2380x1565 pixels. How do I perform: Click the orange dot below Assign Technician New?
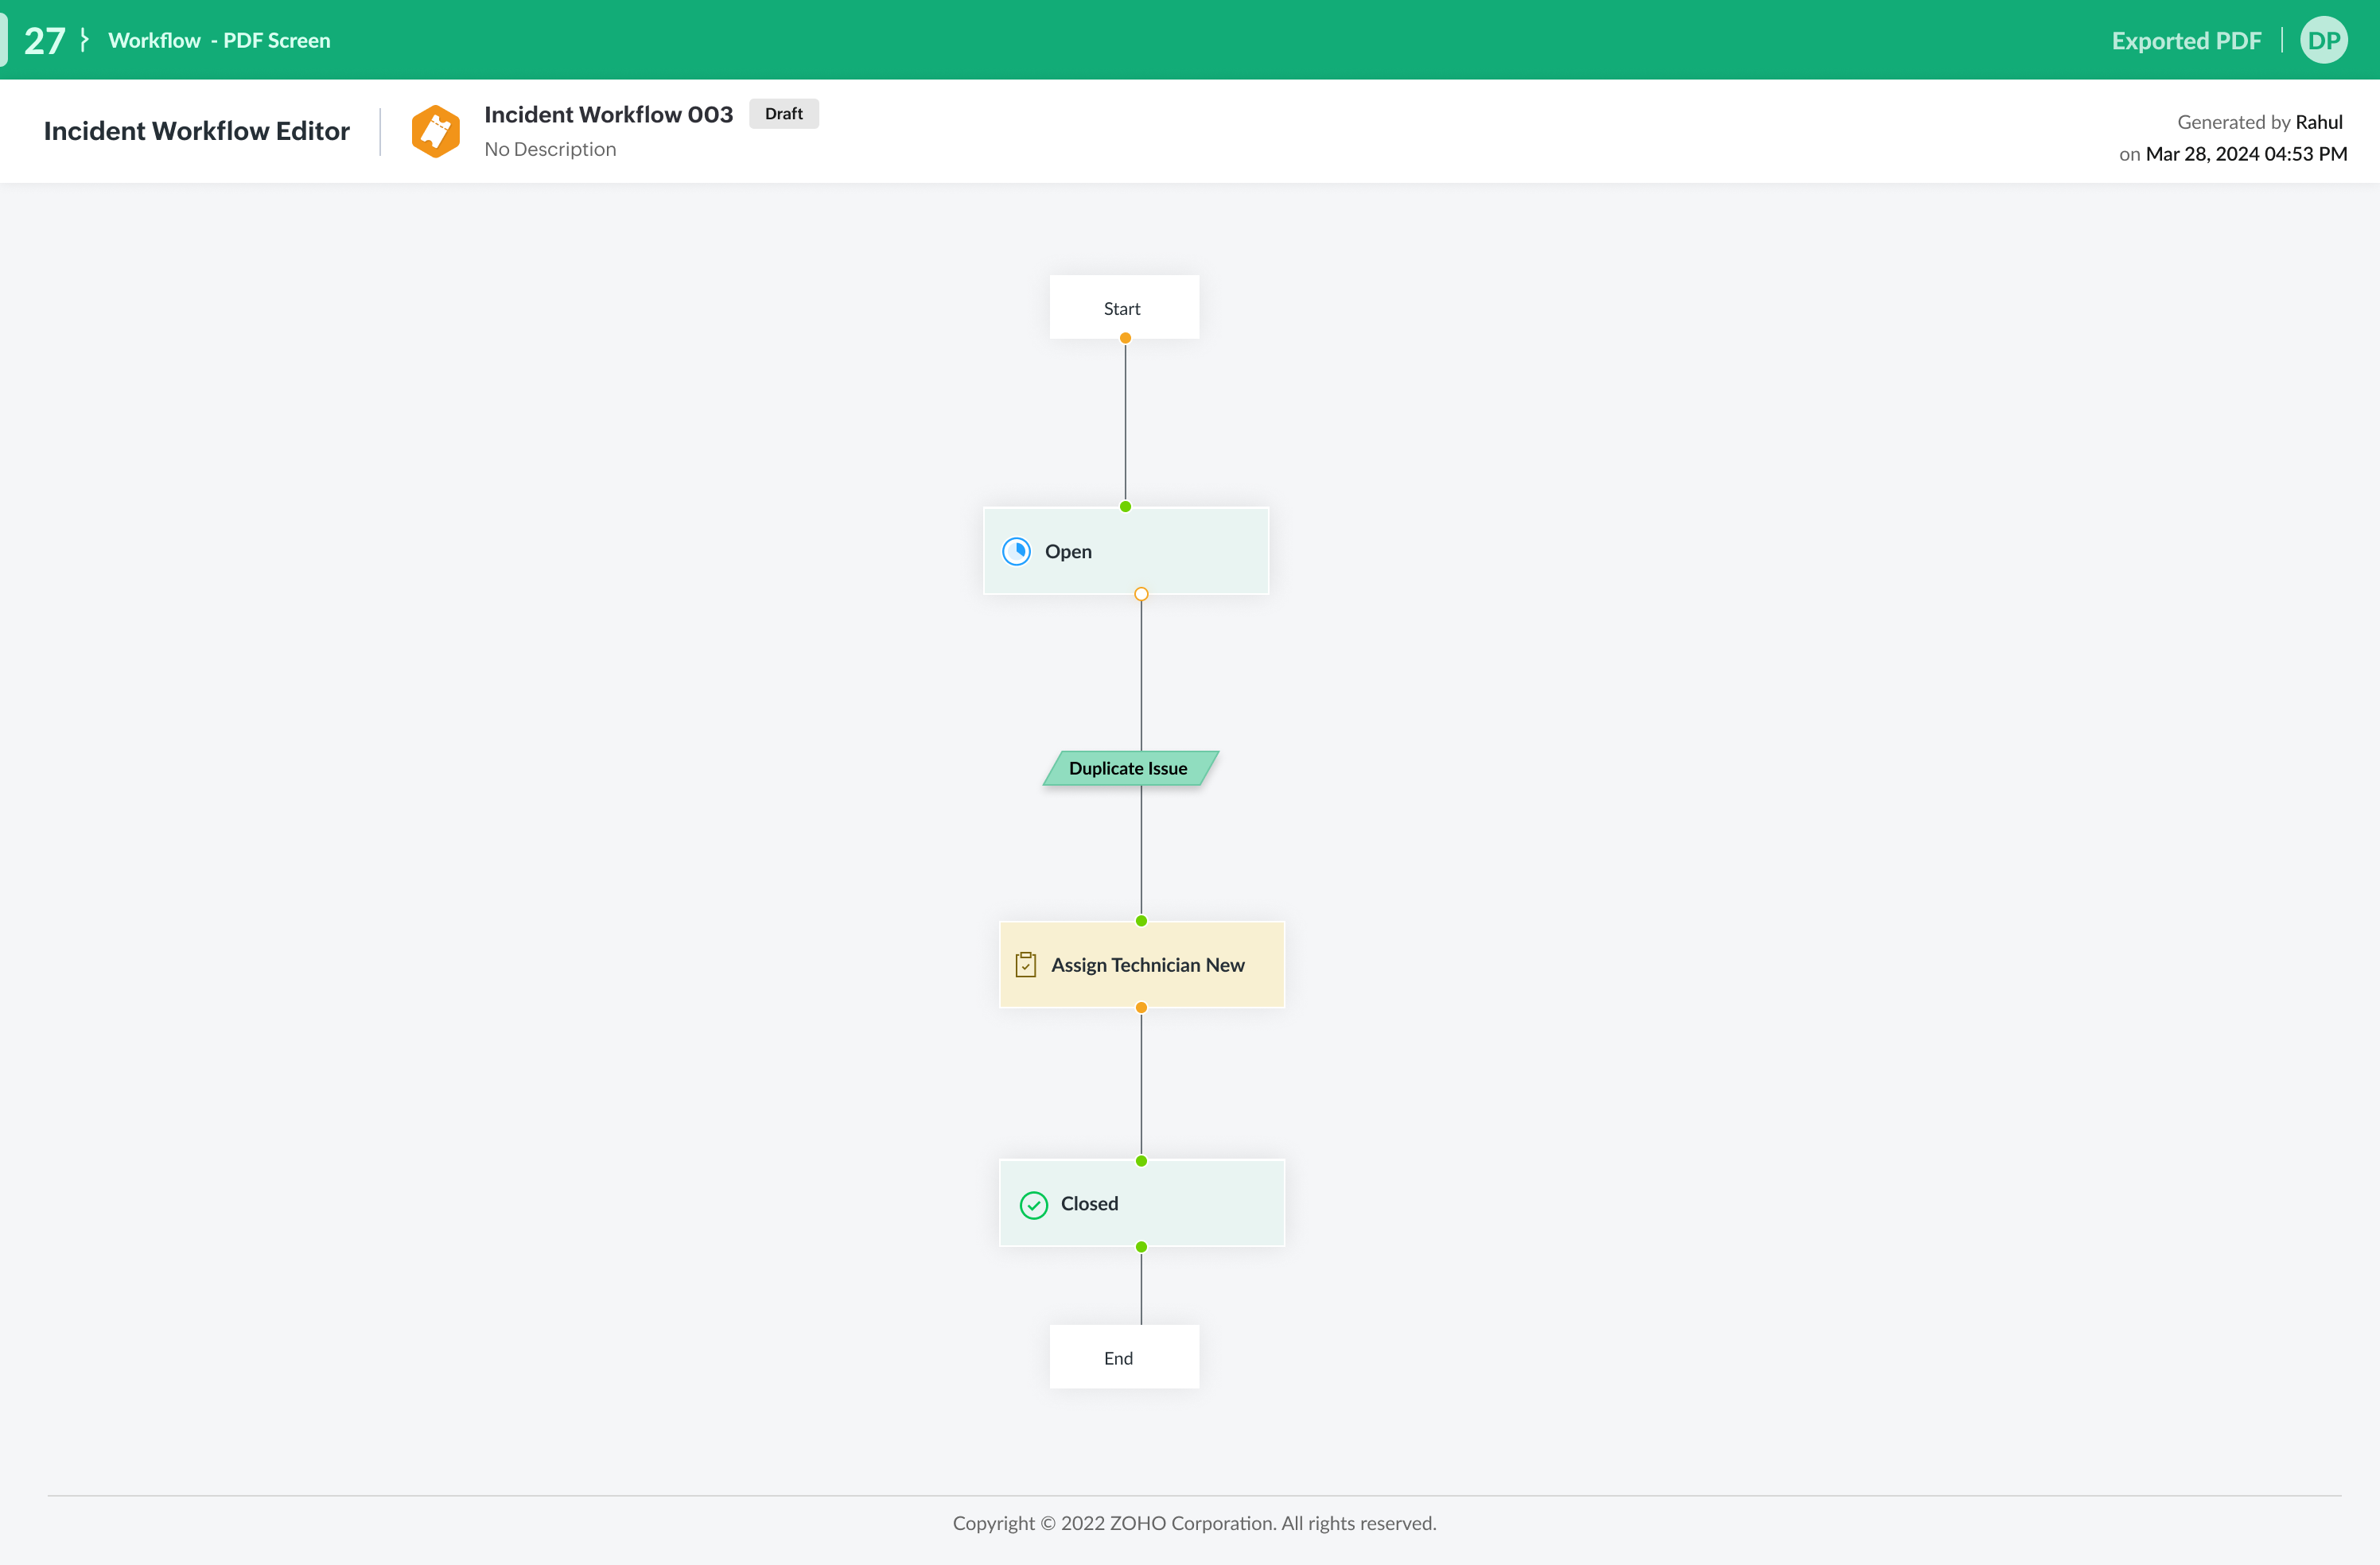tap(1141, 1008)
